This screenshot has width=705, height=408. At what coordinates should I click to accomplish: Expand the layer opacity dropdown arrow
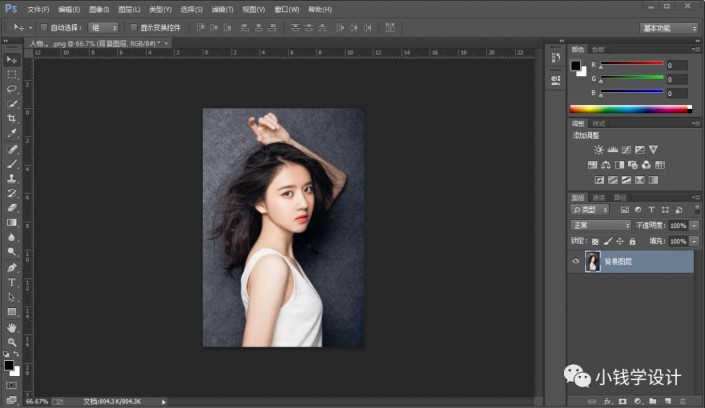click(x=694, y=226)
